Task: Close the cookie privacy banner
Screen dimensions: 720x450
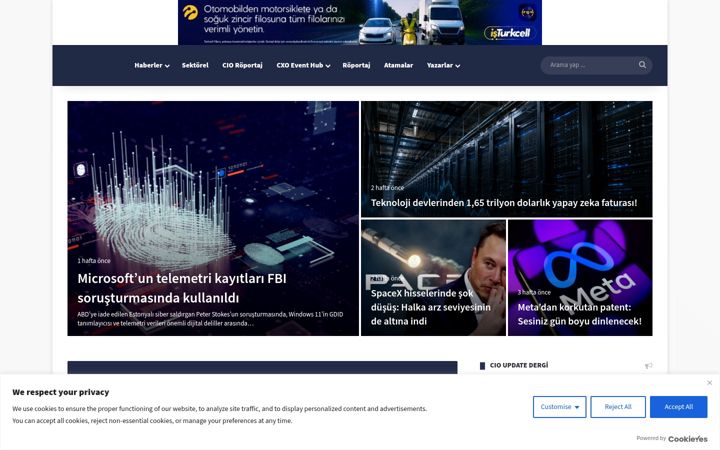Action: coord(709,382)
